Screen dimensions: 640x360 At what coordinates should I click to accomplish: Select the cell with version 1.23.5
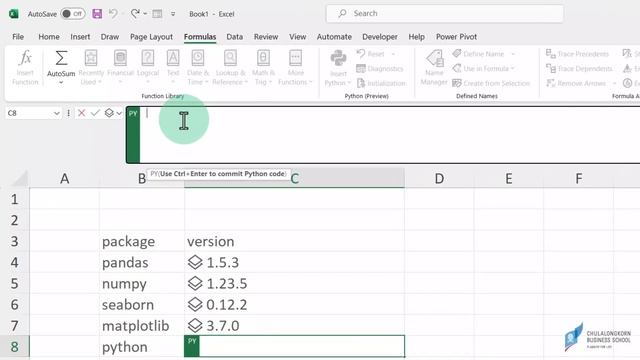coord(294,283)
